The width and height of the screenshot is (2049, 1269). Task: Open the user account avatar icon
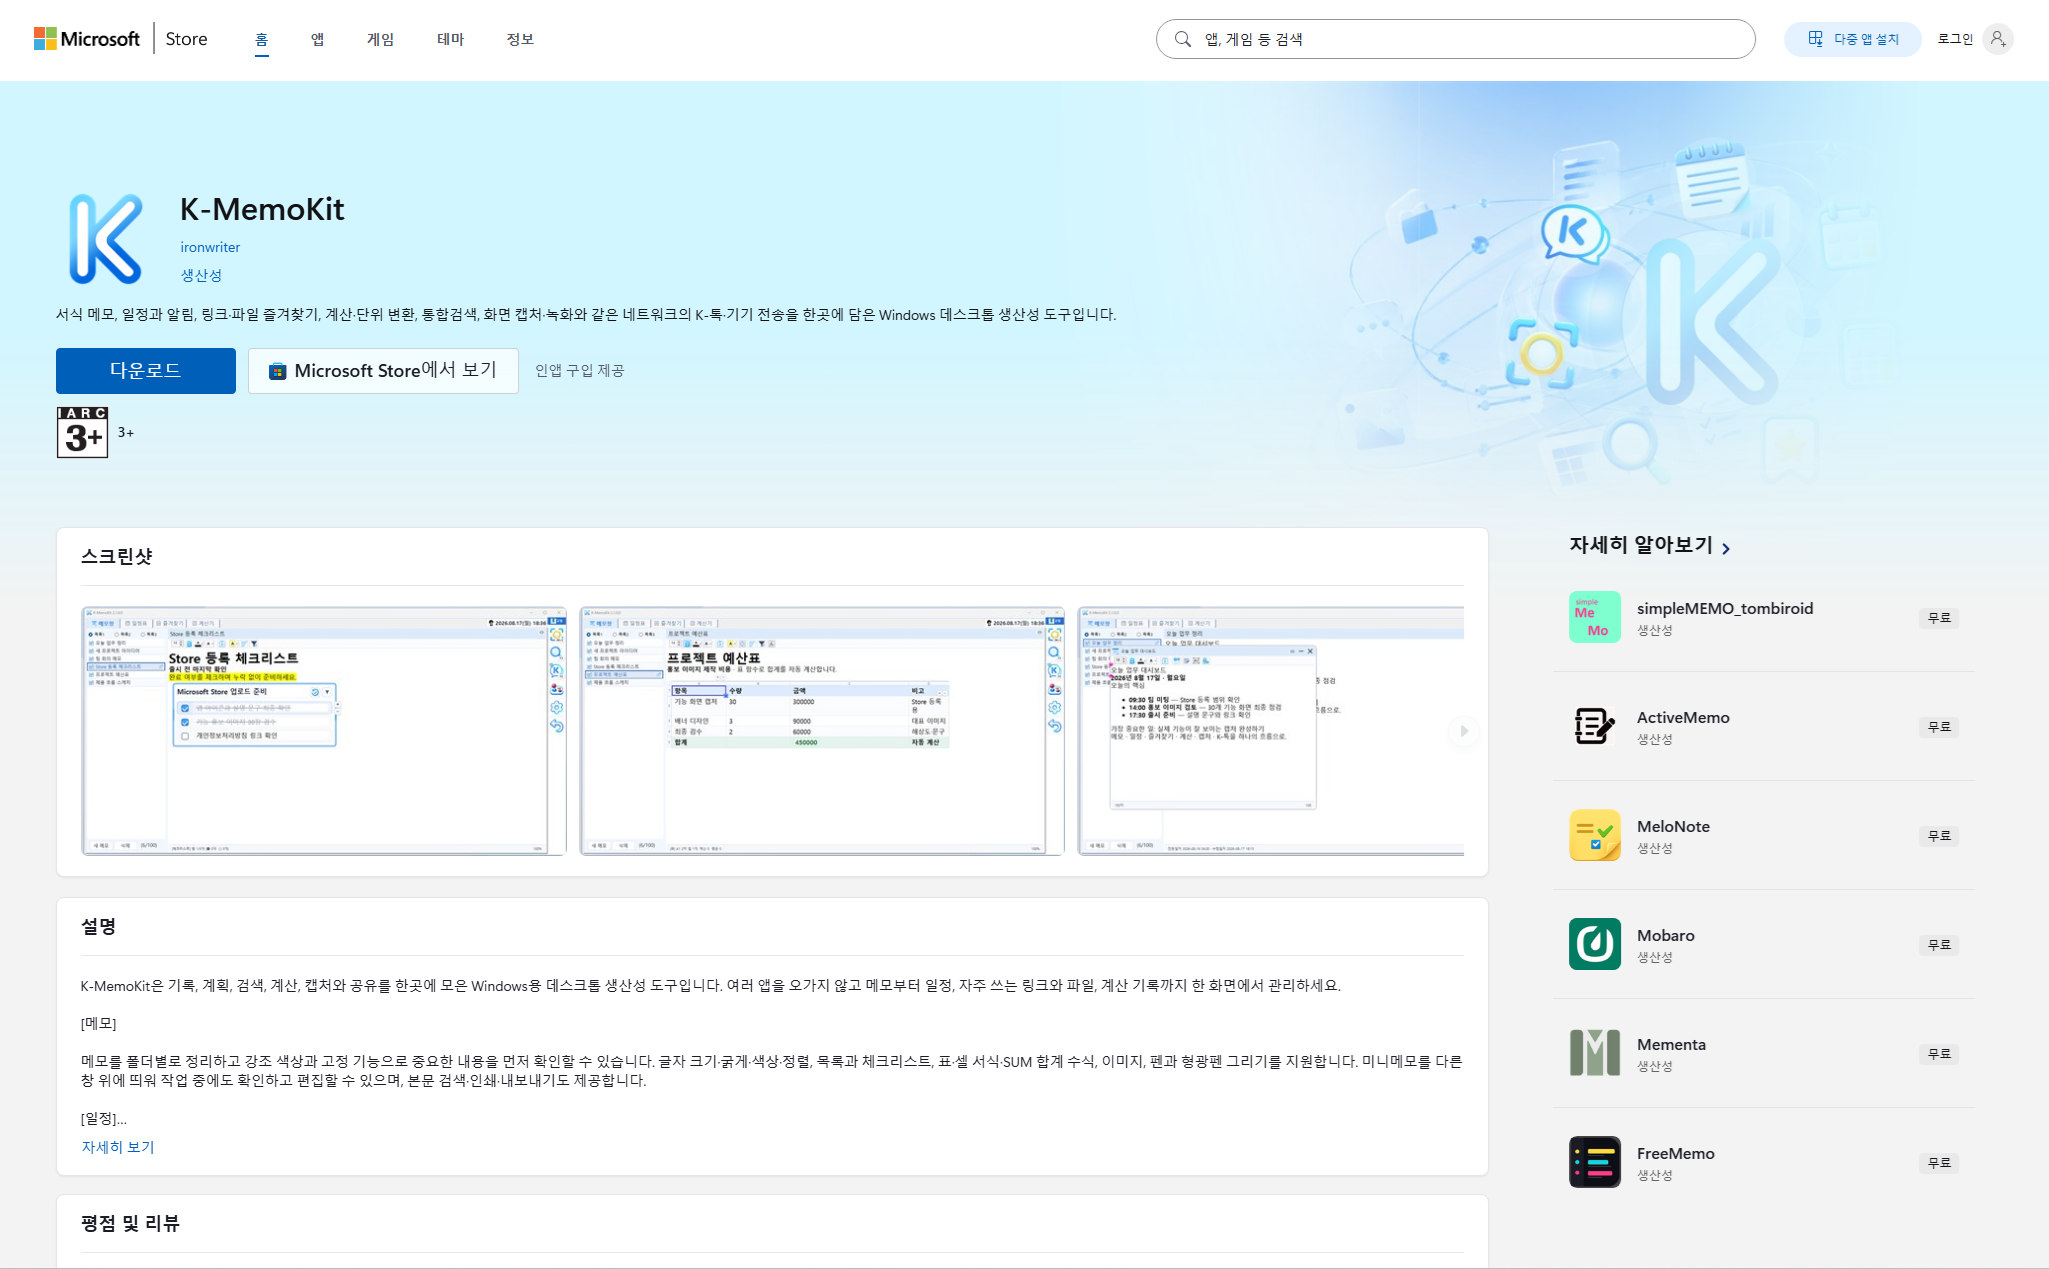pyautogui.click(x=1997, y=39)
